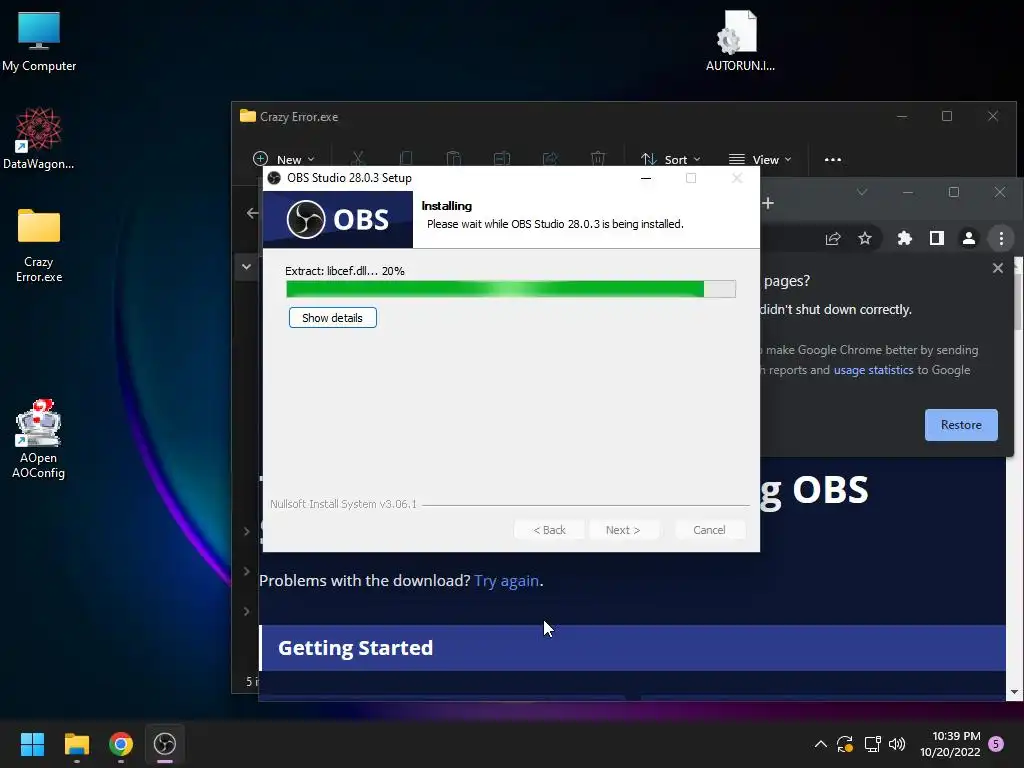1024x768 pixels.
Task: Open the network tray icon
Action: pyautogui.click(x=872, y=744)
